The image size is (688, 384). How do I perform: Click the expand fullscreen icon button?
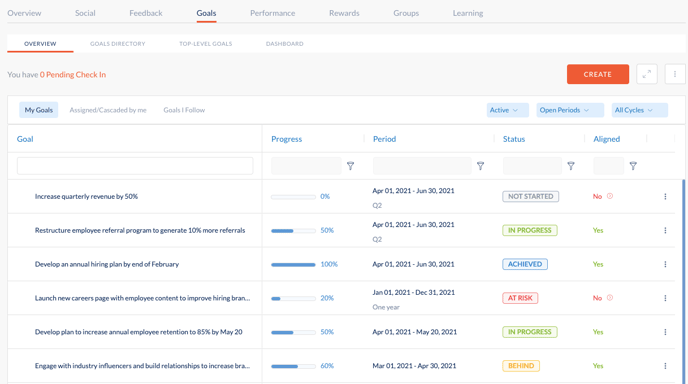click(x=647, y=74)
